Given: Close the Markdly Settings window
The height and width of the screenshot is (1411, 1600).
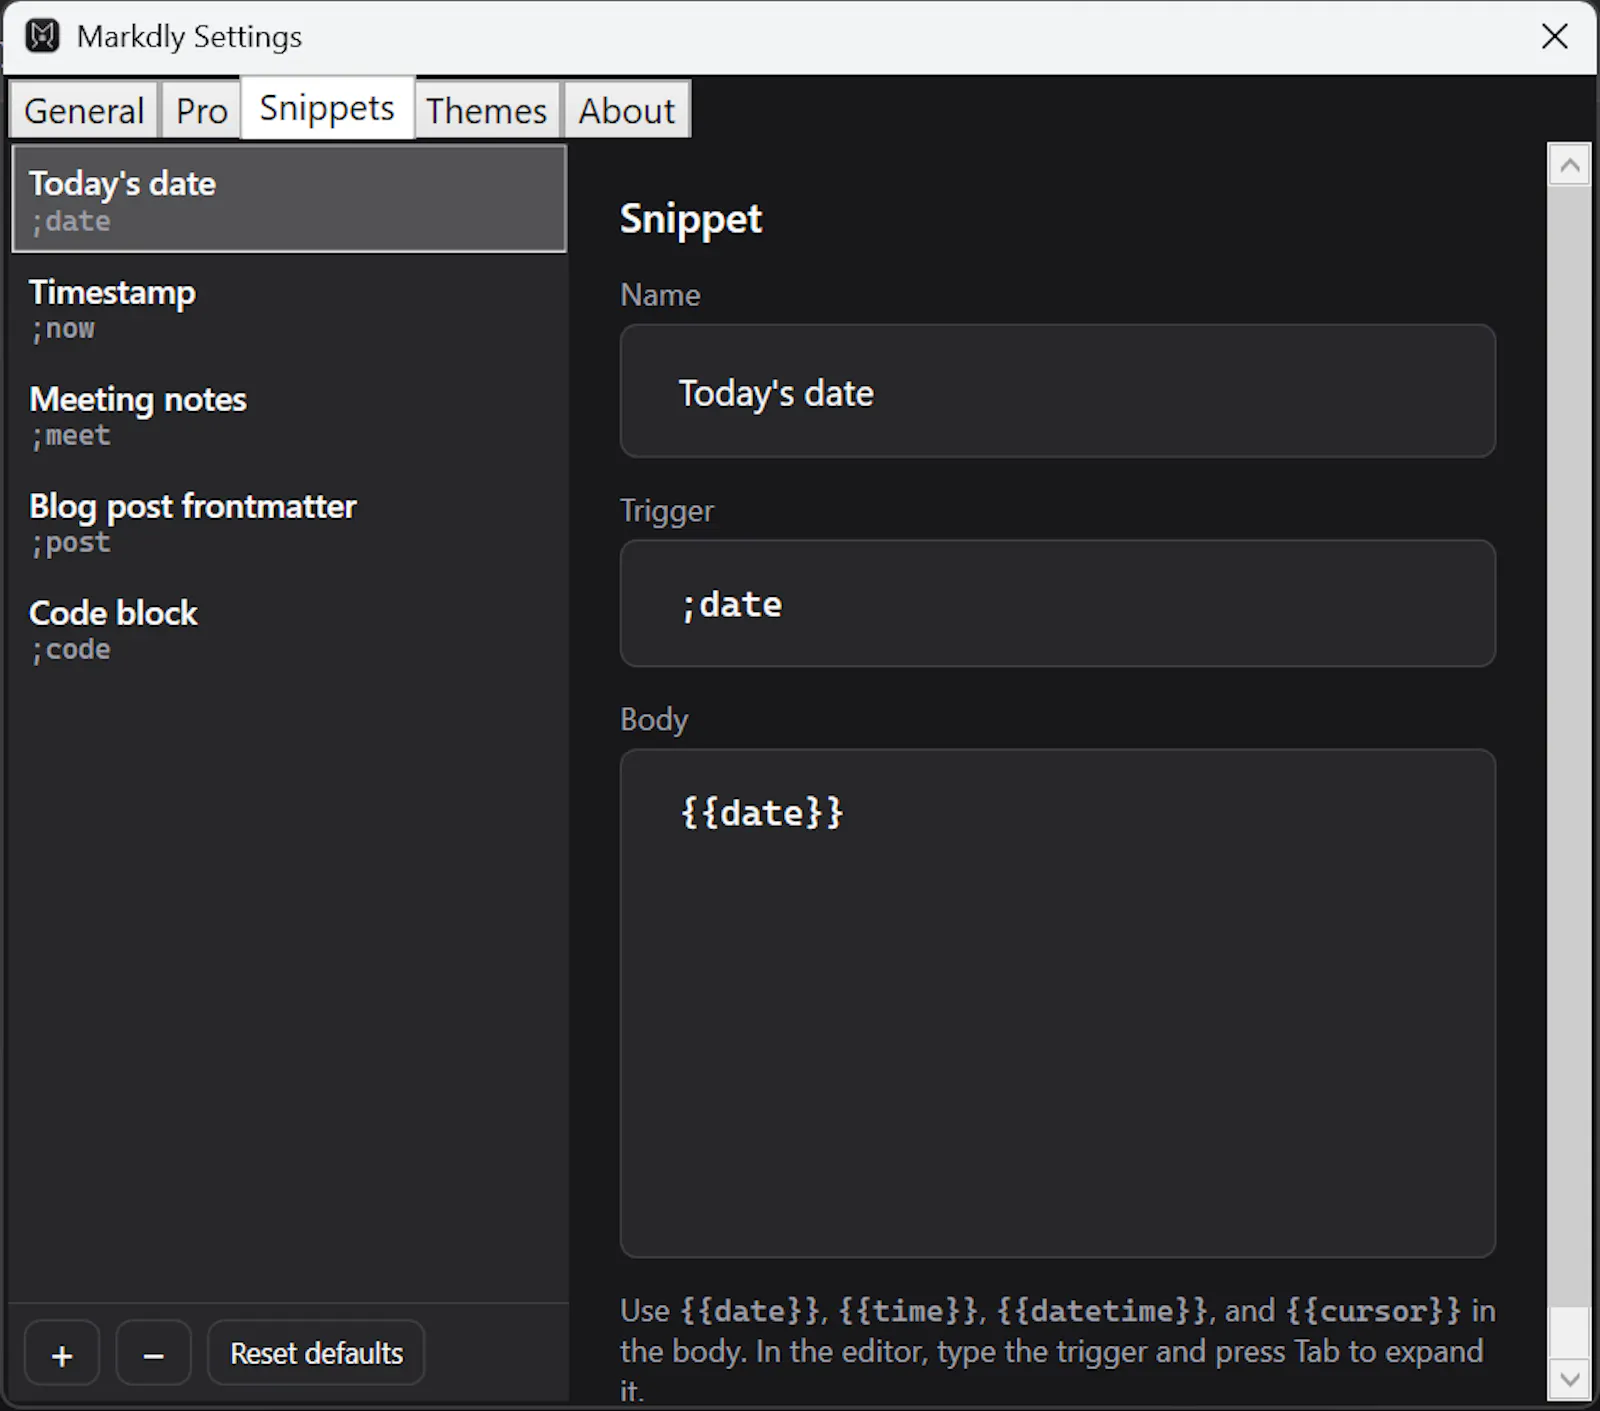Looking at the screenshot, I should coord(1554,36).
